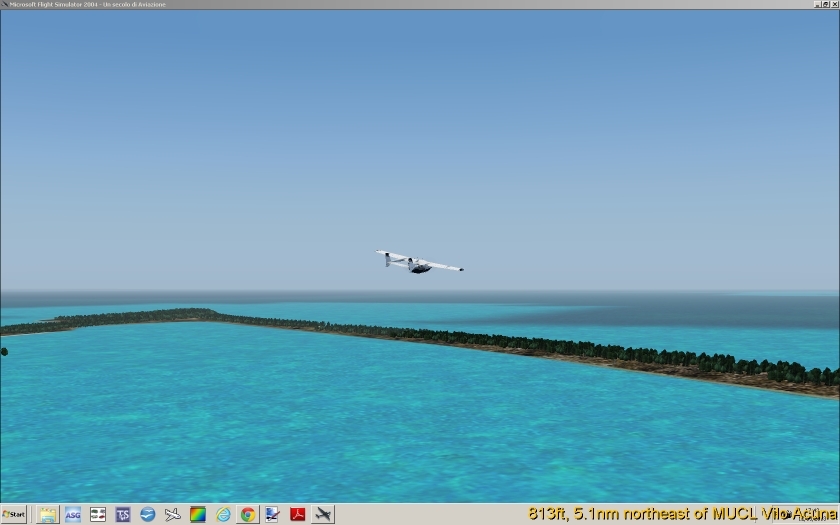Open the purple TS taskbar icon
The image size is (840, 525).
click(123, 515)
